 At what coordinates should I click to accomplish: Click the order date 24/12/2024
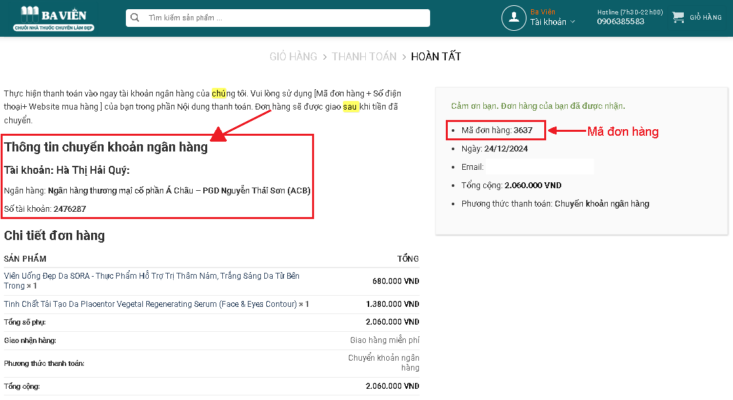click(508, 149)
